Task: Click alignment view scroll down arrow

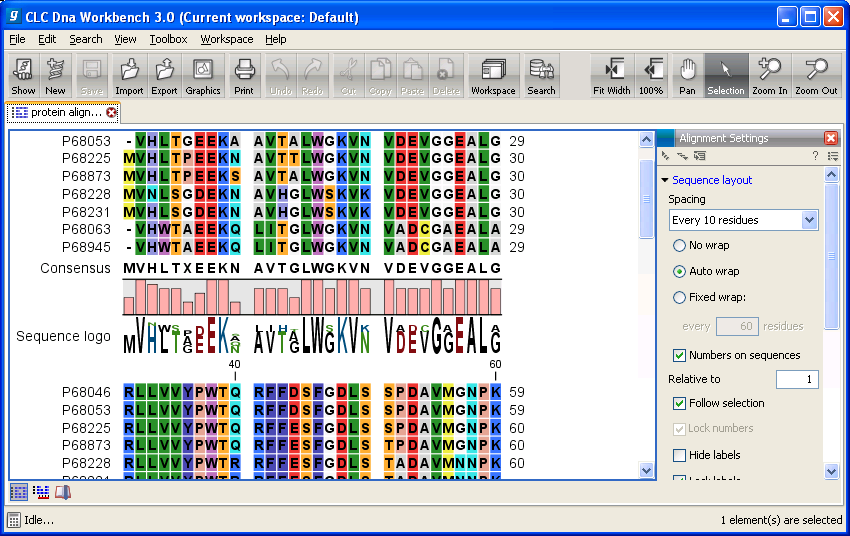Action: point(646,470)
